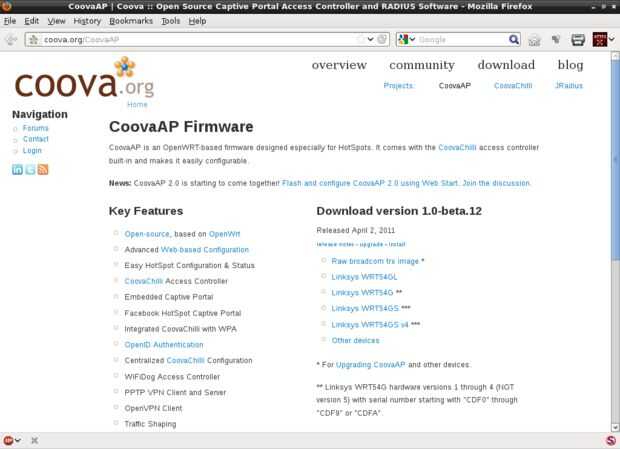Click the OpenWrt feature link
Screen dimensions: 620x449
(224, 234)
